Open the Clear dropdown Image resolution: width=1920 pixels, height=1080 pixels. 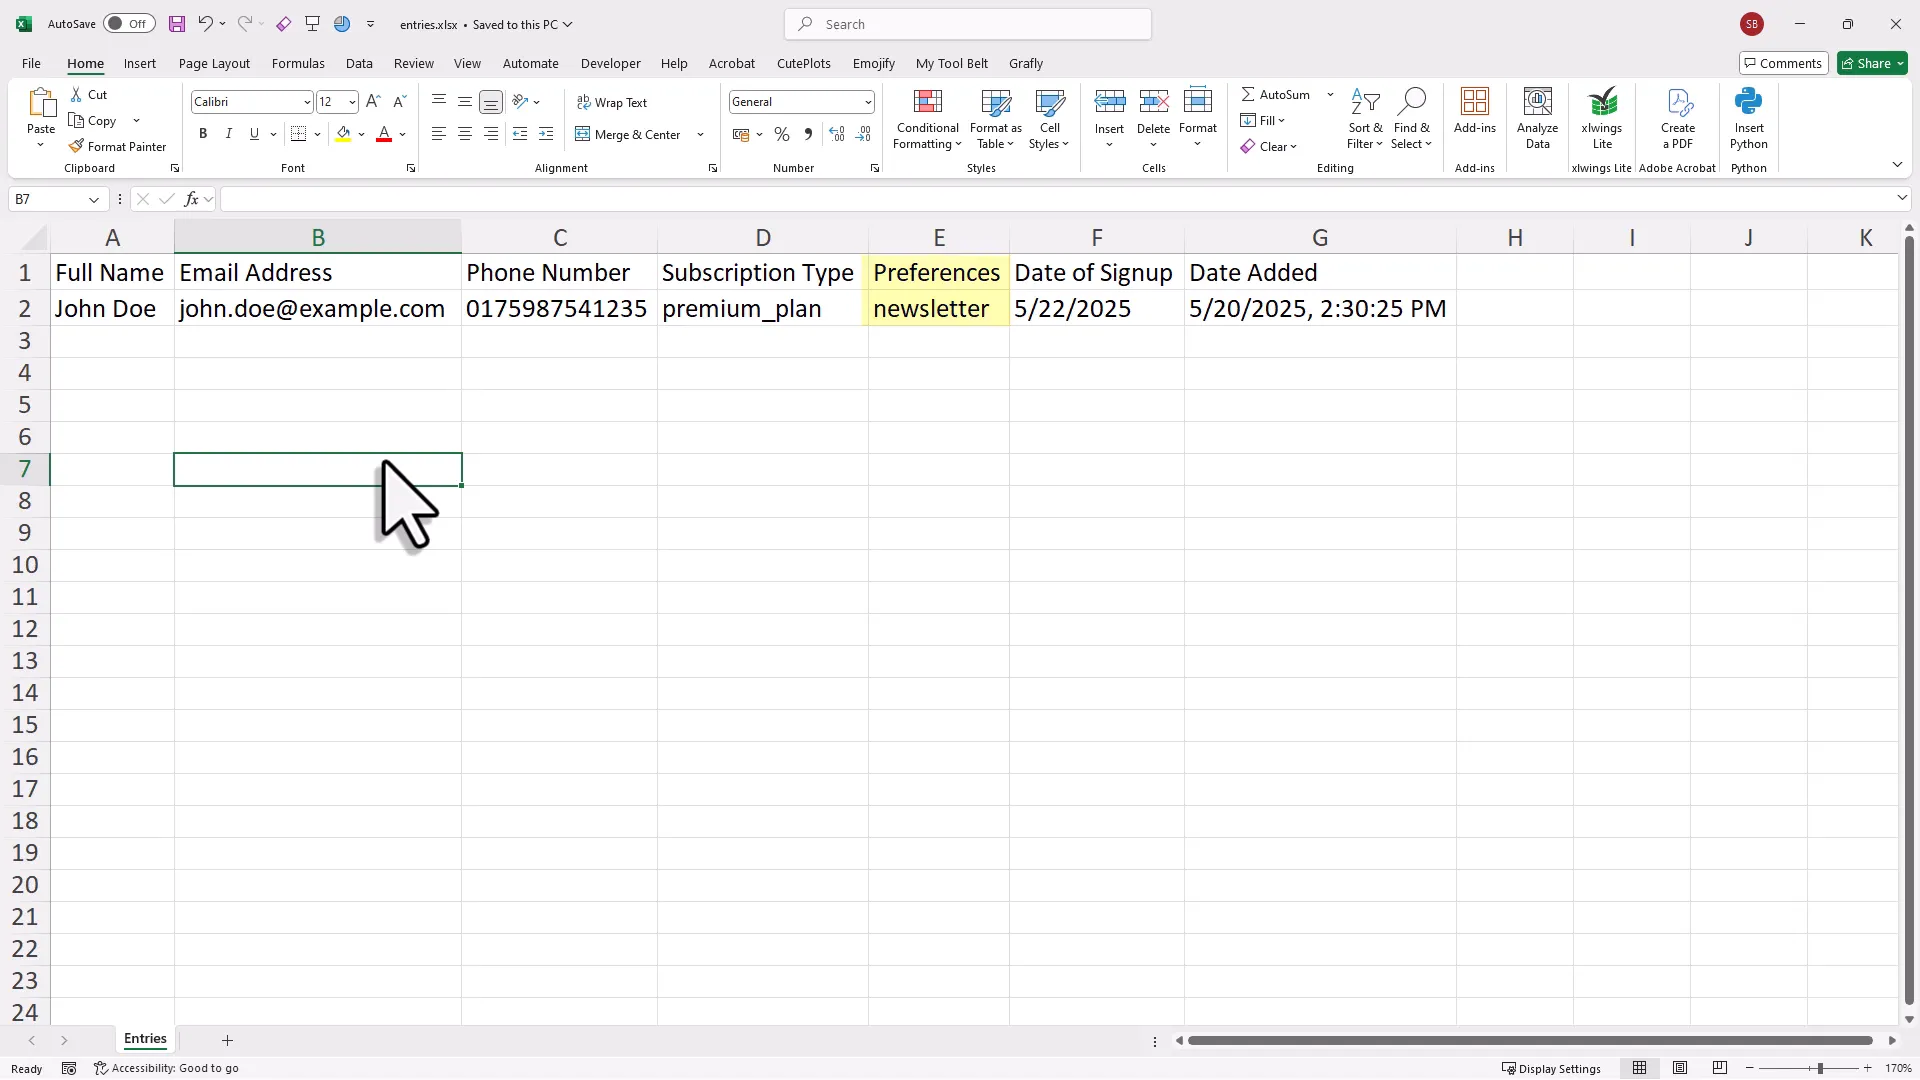1269,147
